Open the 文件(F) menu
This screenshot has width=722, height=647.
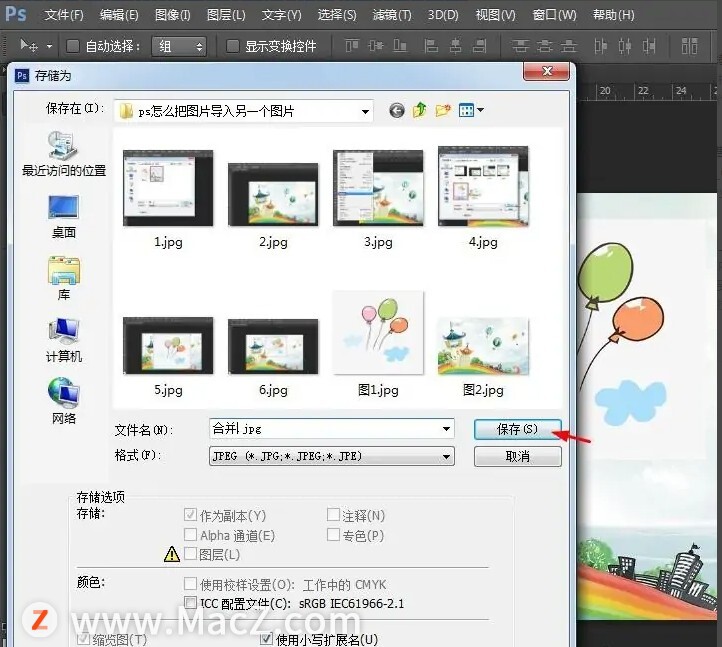(x=64, y=15)
